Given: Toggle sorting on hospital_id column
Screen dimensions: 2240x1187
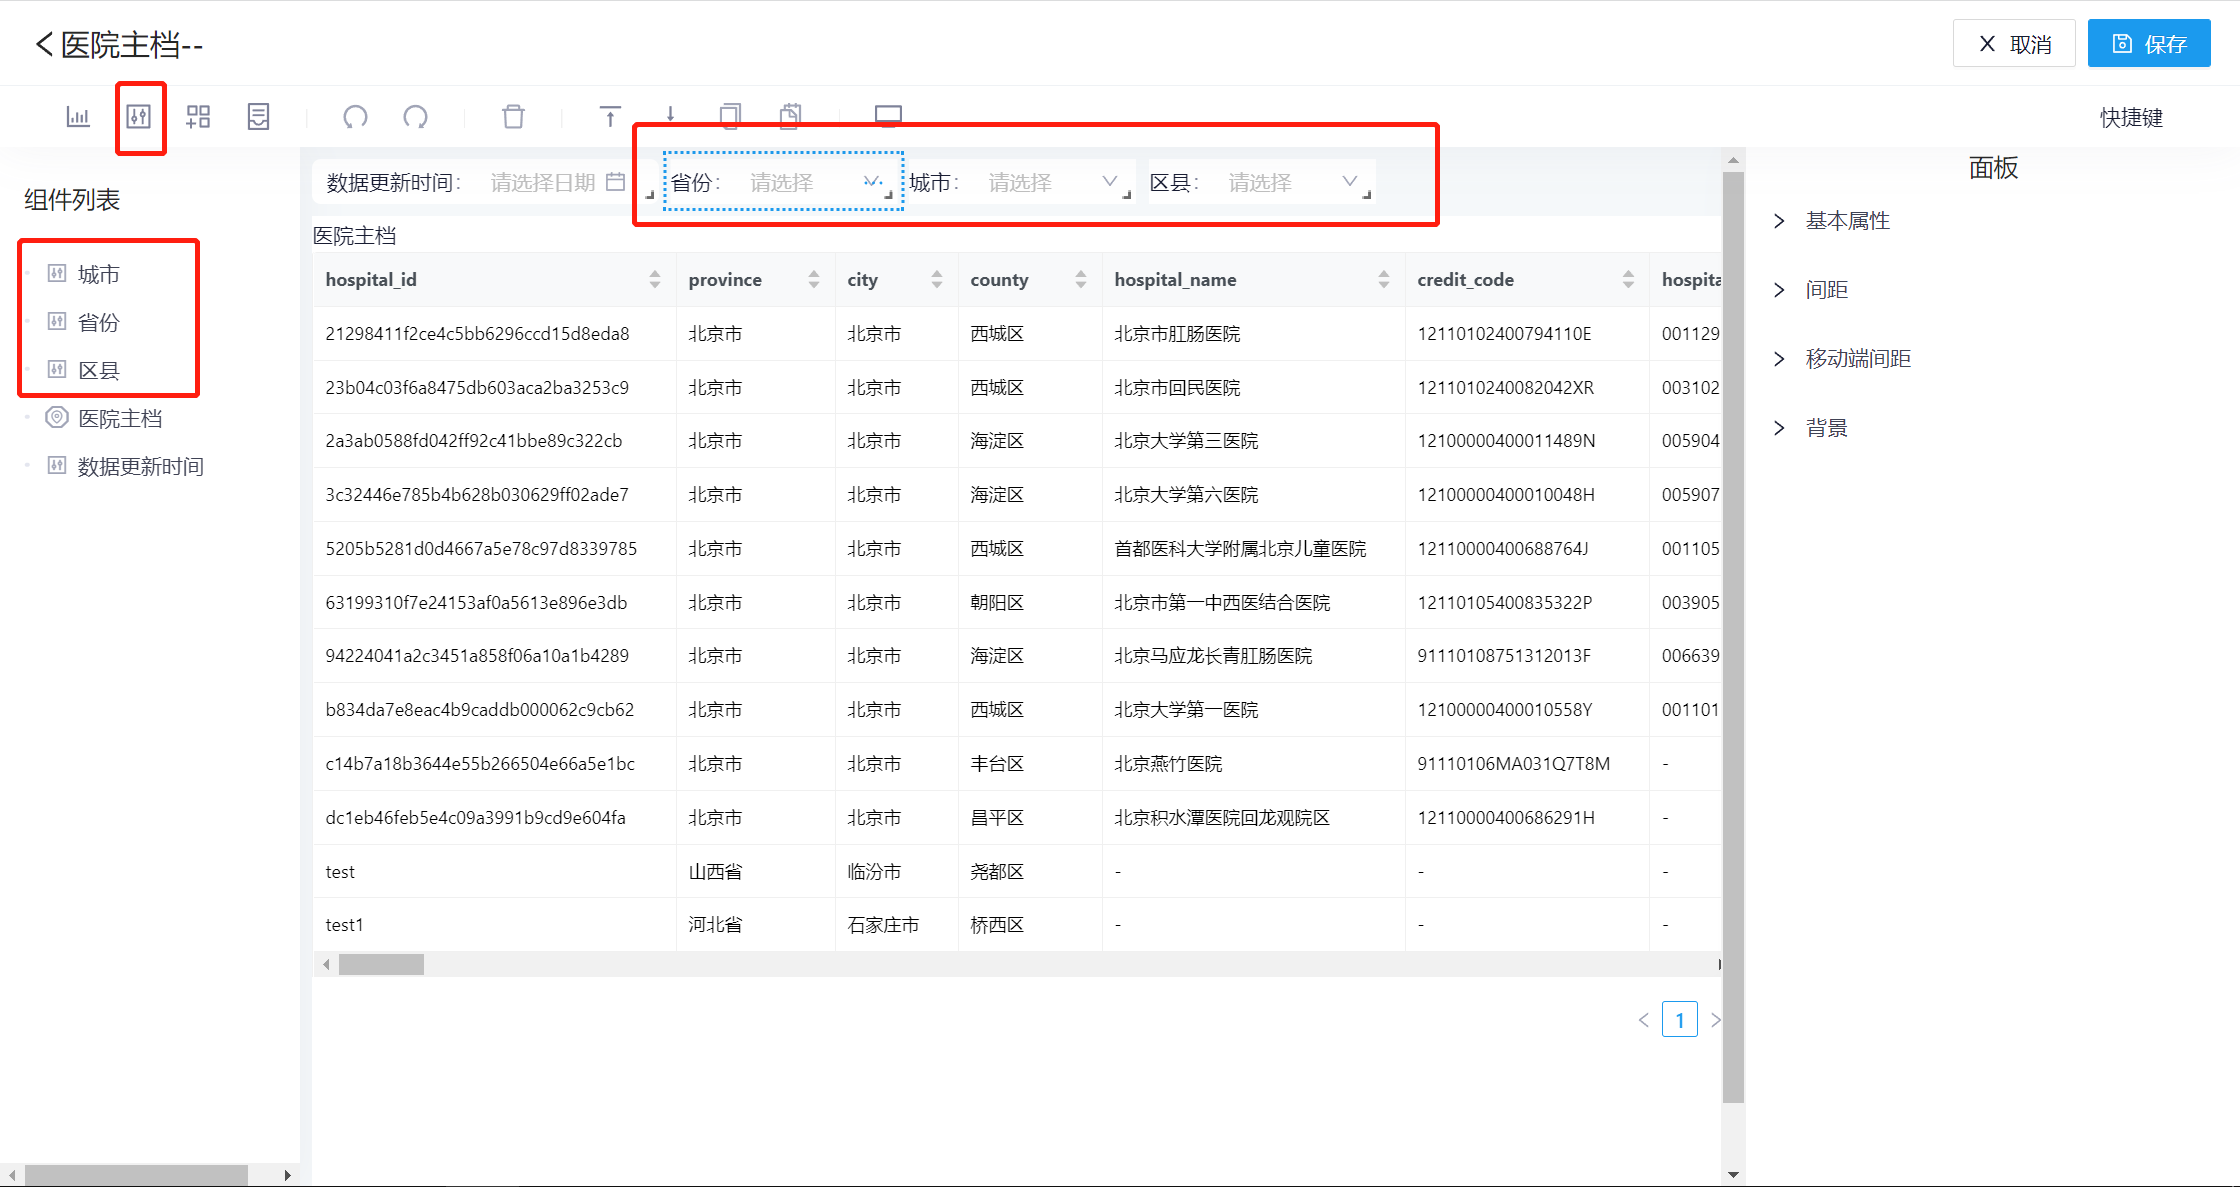Looking at the screenshot, I should point(656,279).
